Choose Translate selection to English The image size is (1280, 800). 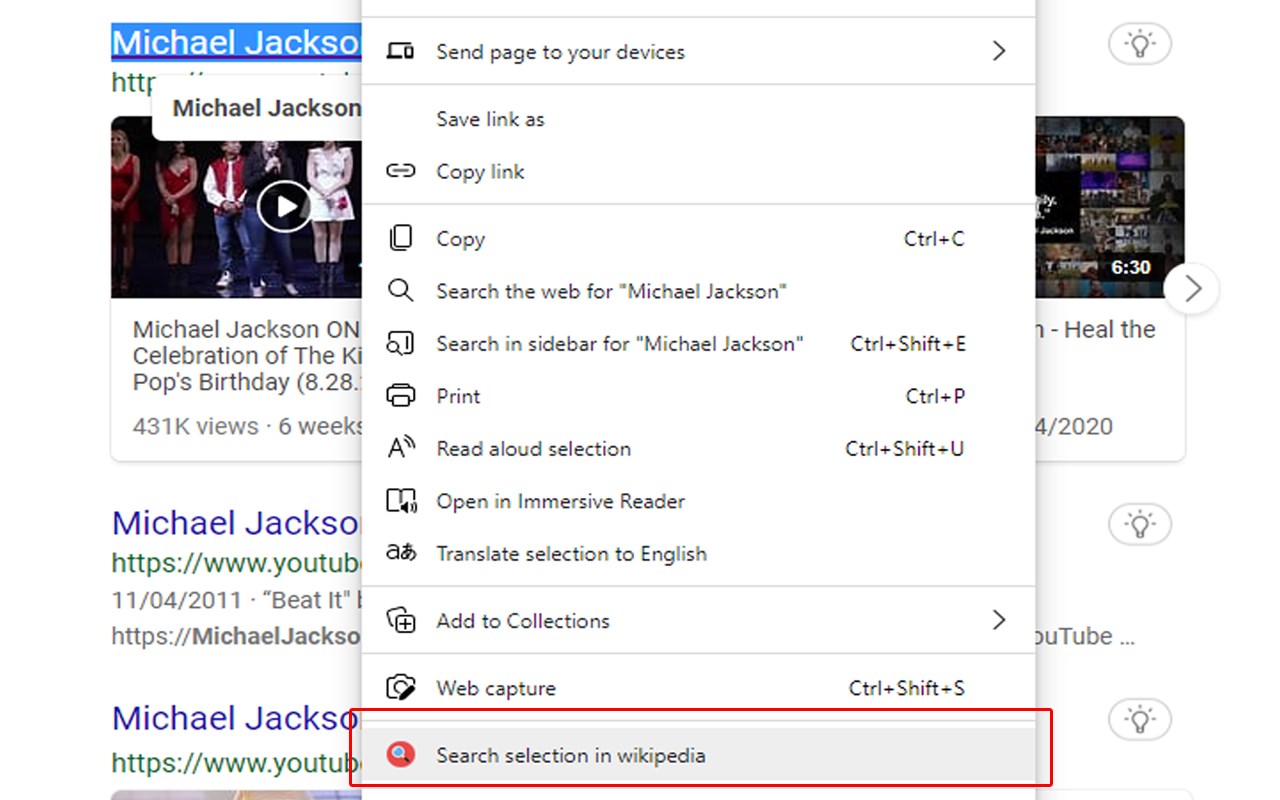coord(697,553)
